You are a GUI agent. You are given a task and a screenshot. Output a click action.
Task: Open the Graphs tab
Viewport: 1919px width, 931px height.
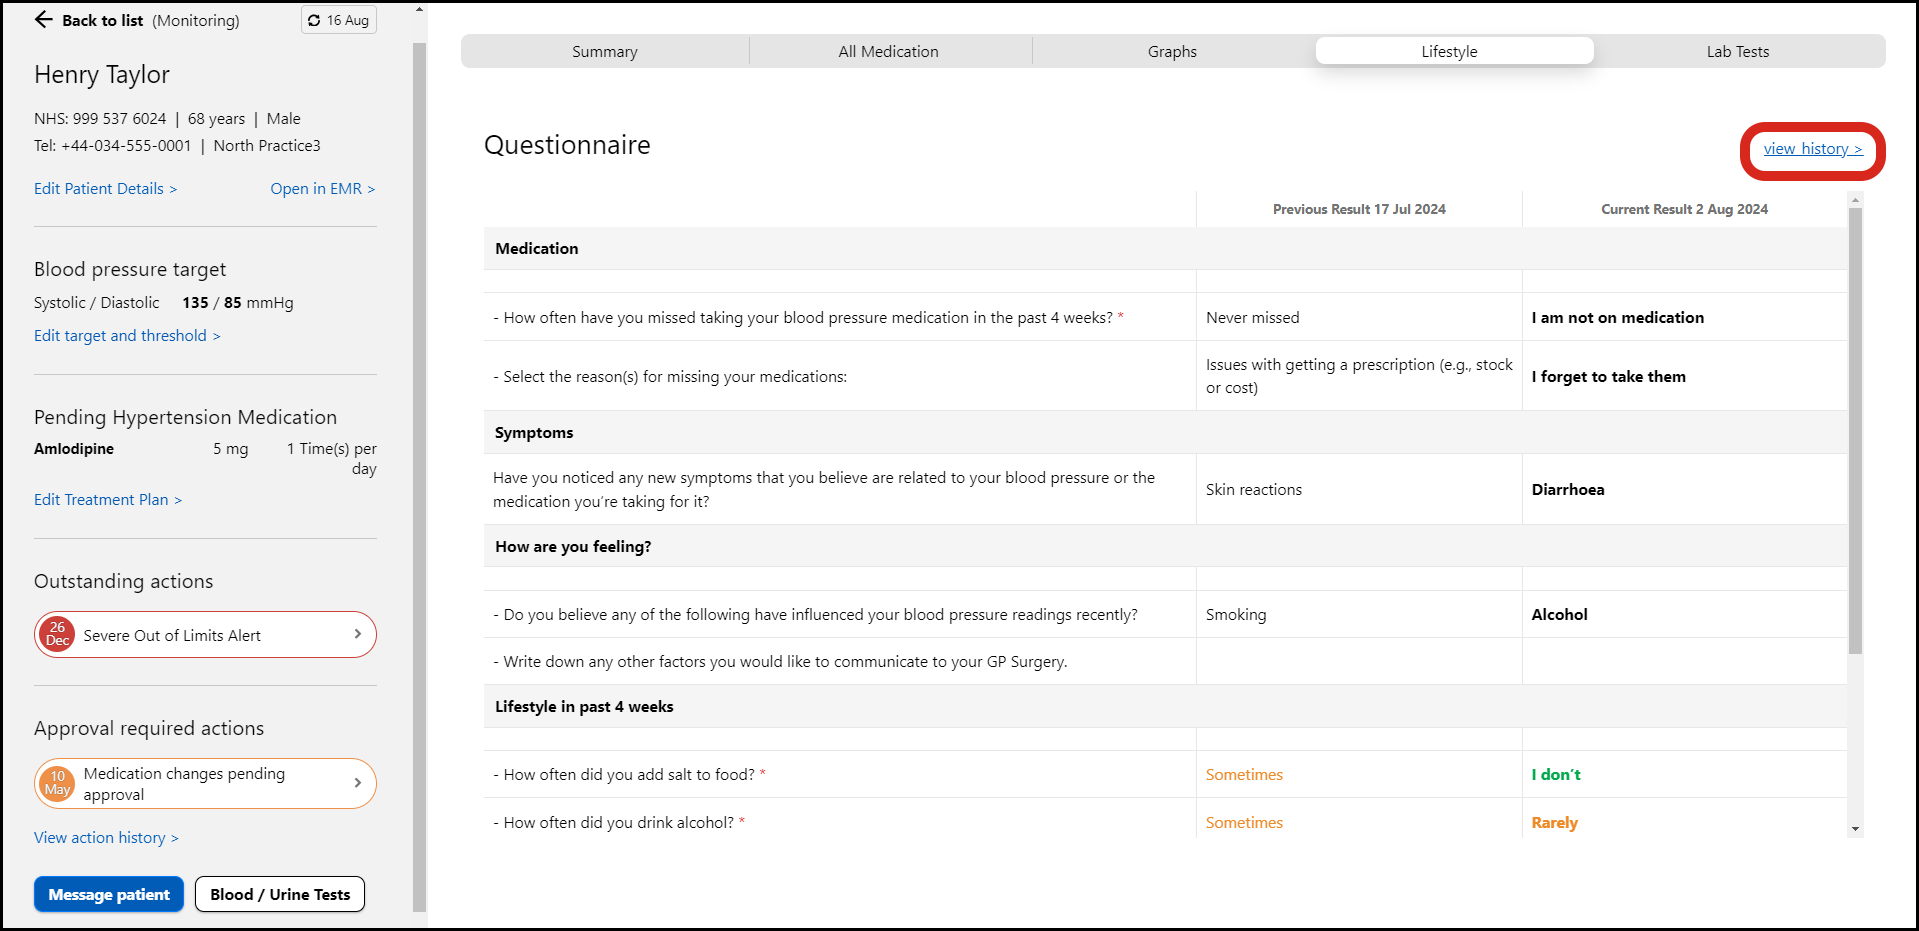click(1172, 52)
